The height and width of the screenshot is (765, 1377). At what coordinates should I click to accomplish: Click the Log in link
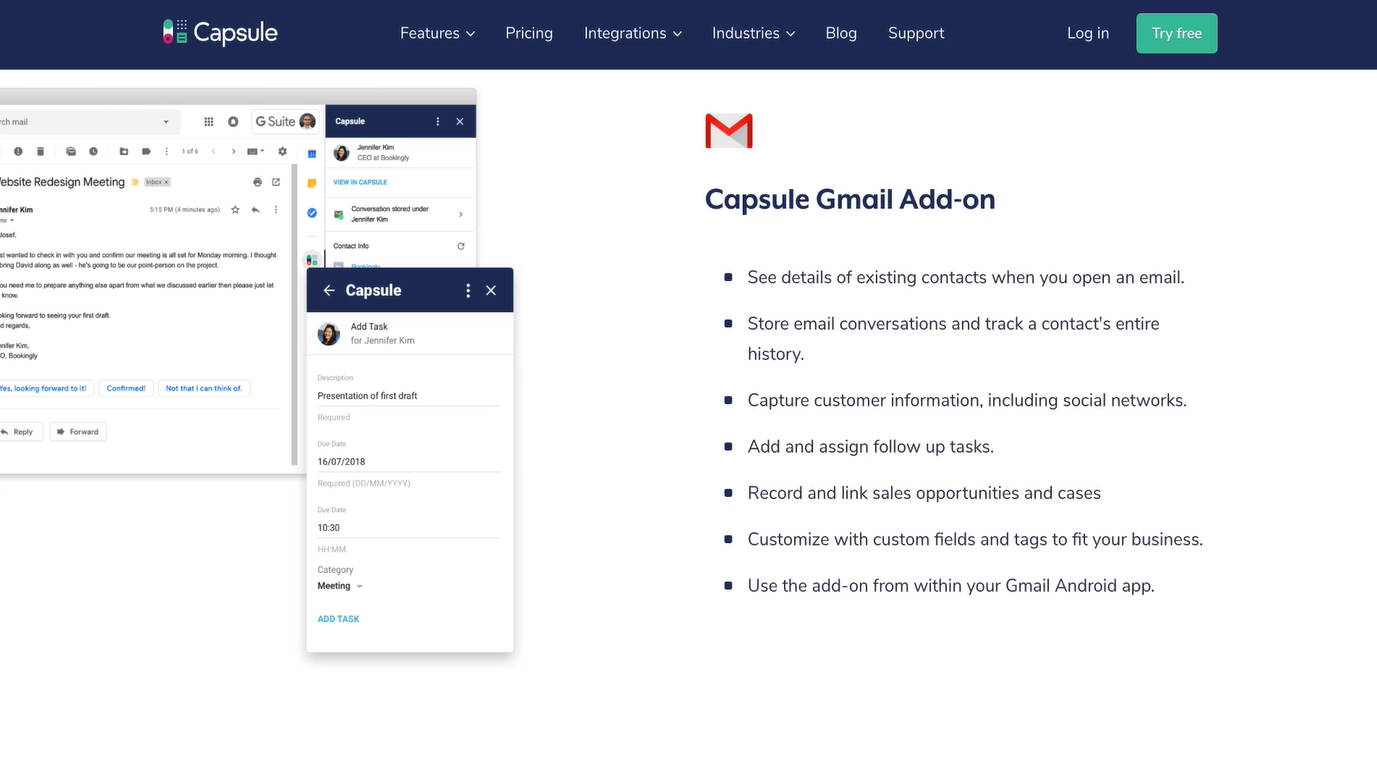(1088, 33)
